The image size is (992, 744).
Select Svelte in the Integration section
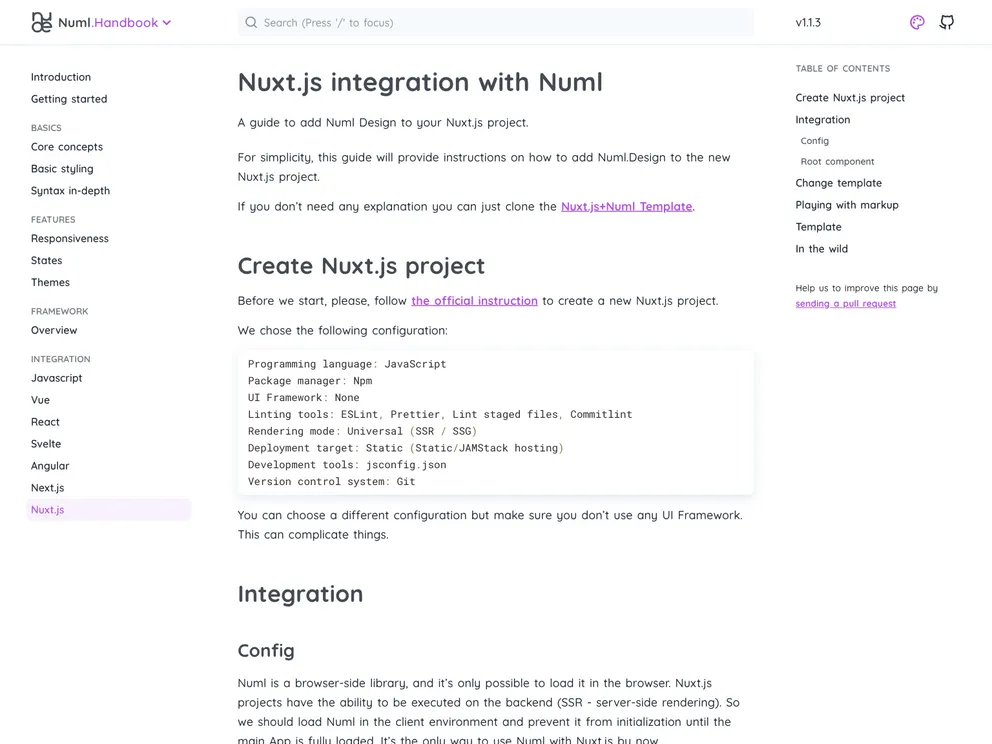coord(46,444)
